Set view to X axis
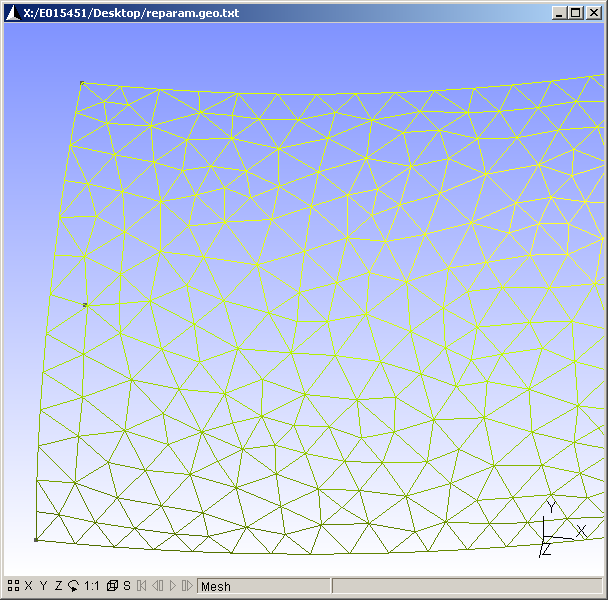The width and height of the screenshot is (608, 600). click(x=29, y=586)
